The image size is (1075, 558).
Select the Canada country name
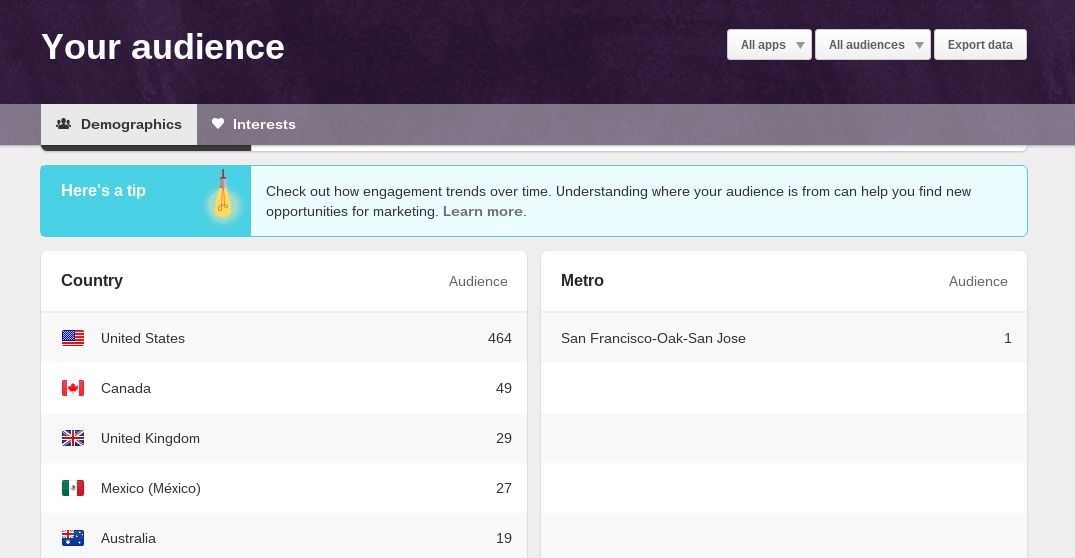coord(125,388)
